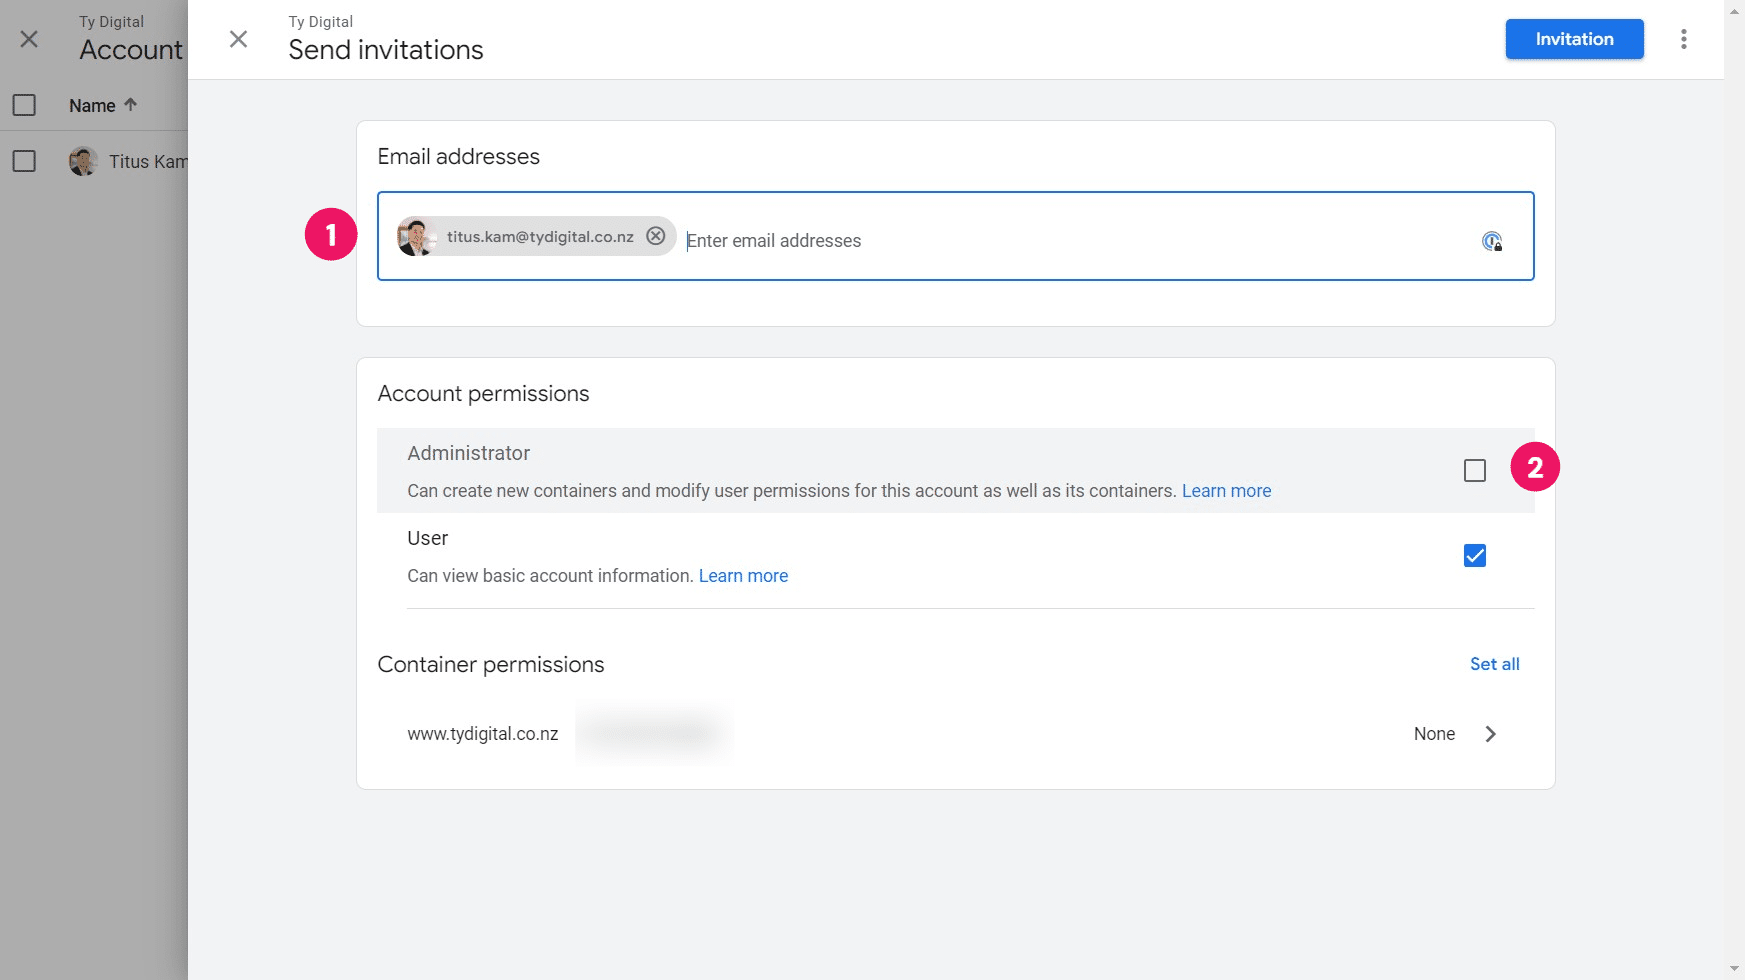Click the lock icon inside the email field
1745x980 pixels.
(x=1492, y=241)
